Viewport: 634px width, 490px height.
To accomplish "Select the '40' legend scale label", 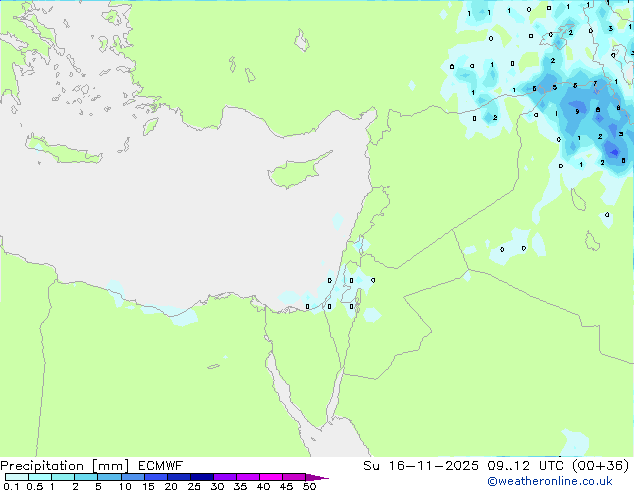I will click(263, 486).
